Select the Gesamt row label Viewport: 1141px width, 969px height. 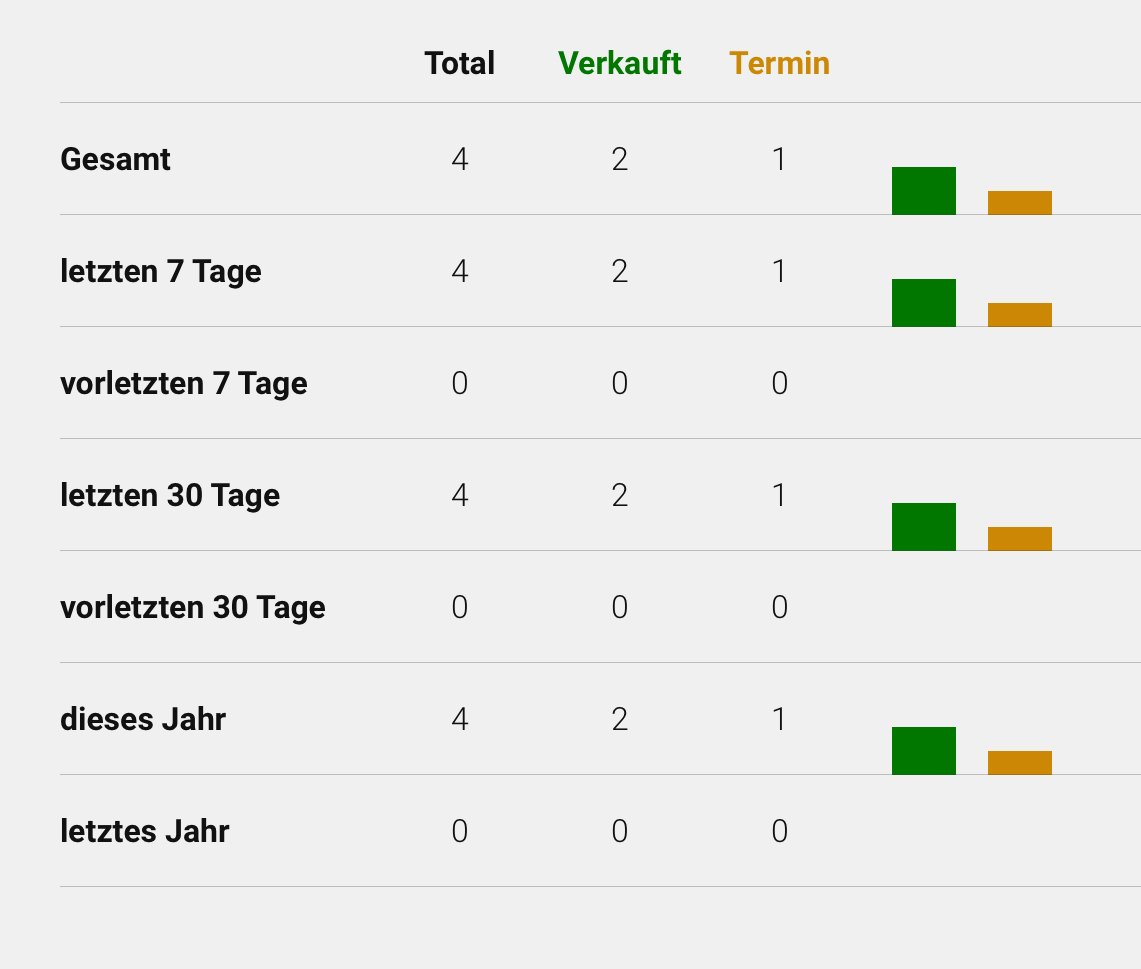pyautogui.click(x=115, y=159)
